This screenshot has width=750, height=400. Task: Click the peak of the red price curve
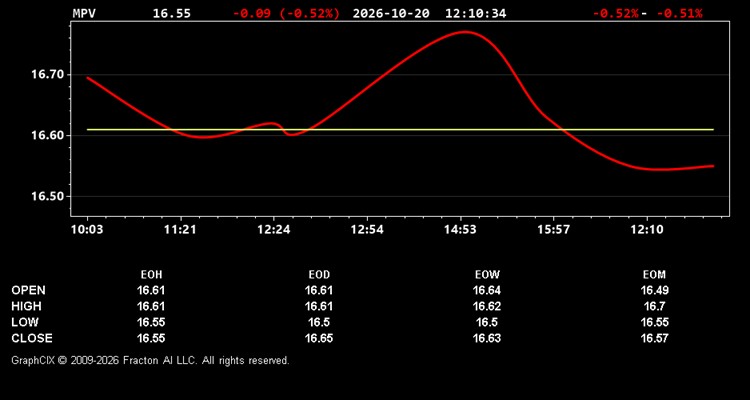point(464,32)
